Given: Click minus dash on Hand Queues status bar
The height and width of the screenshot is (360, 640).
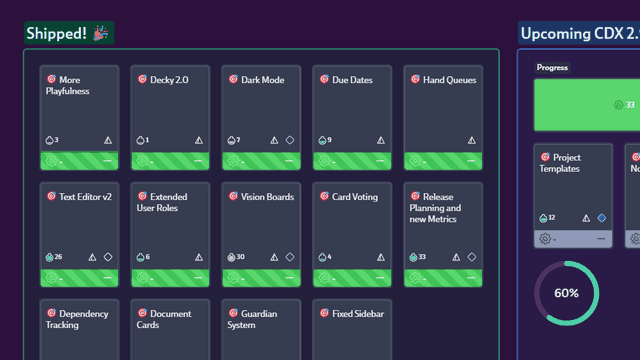Looking at the screenshot, I should pos(471,161).
